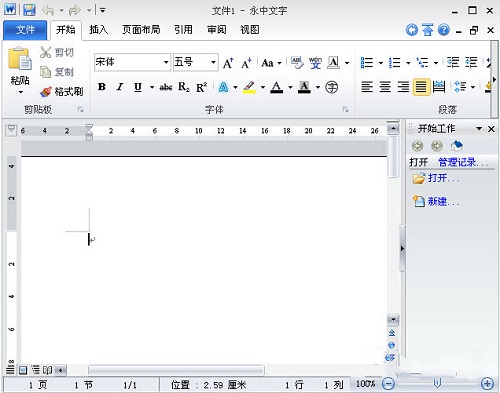The width and height of the screenshot is (500, 393).
Task: Toggle bulleted list button
Action: (x=367, y=62)
